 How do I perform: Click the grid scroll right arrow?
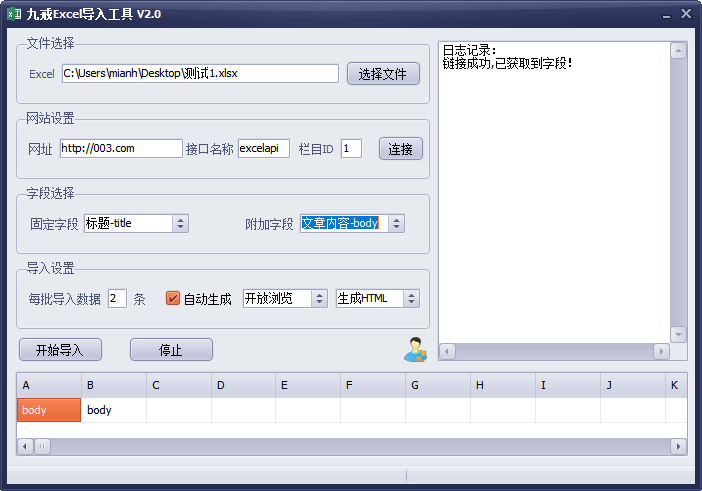point(678,446)
